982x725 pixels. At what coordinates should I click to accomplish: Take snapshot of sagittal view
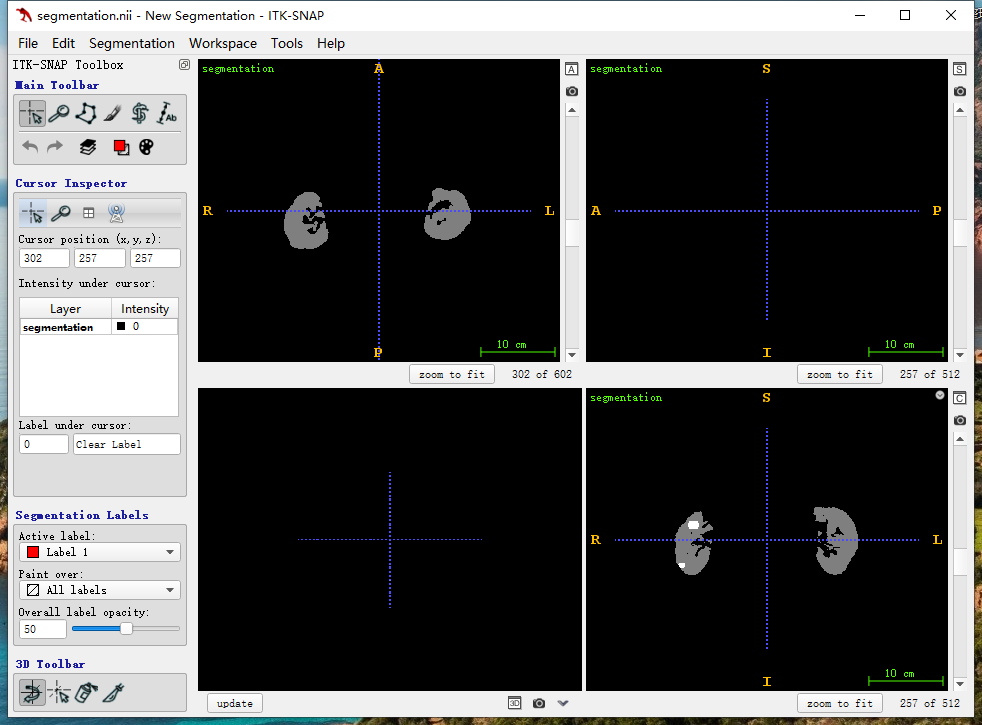pyautogui.click(x=959, y=91)
